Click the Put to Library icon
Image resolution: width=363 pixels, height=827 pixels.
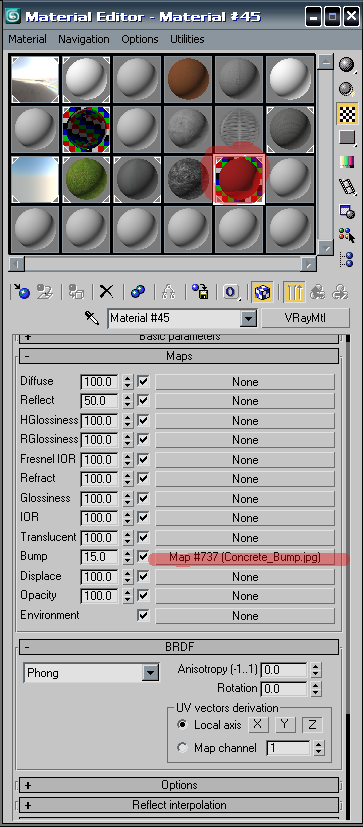[200, 292]
